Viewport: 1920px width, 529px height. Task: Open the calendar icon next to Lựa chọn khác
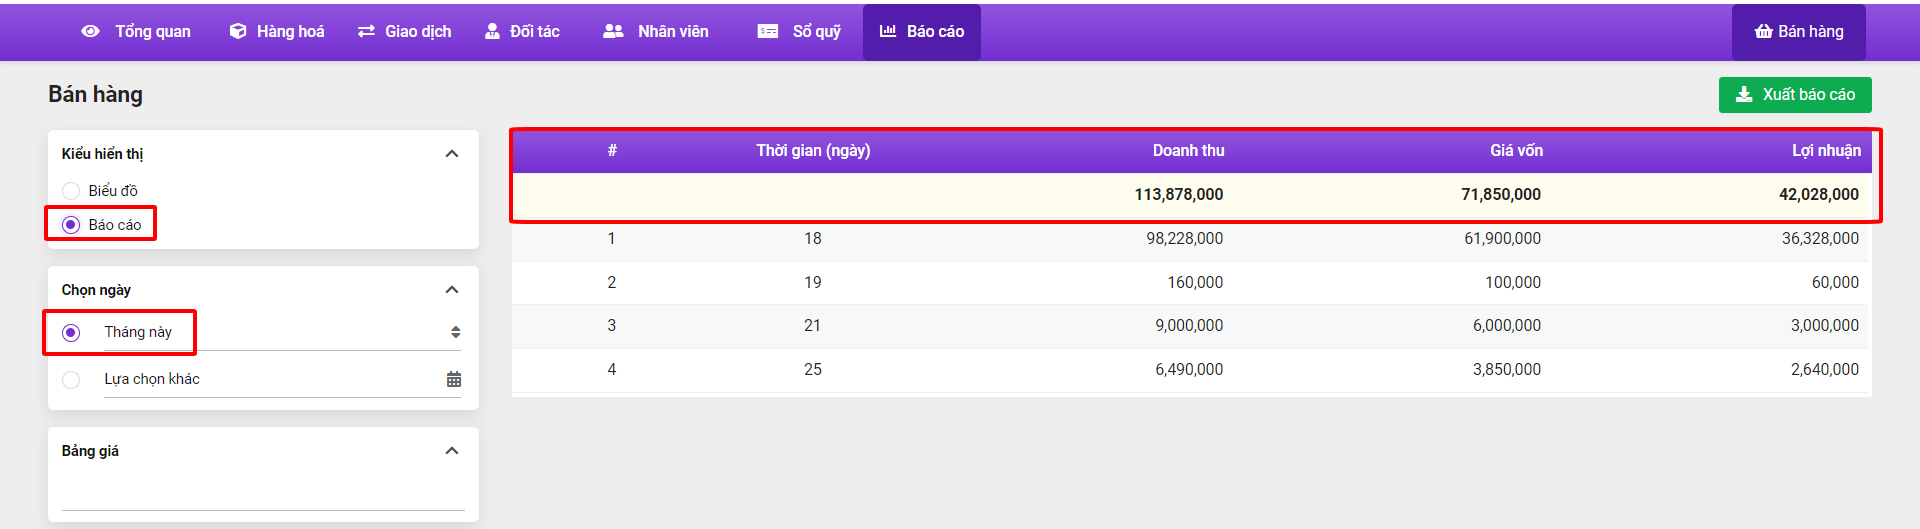tap(454, 379)
